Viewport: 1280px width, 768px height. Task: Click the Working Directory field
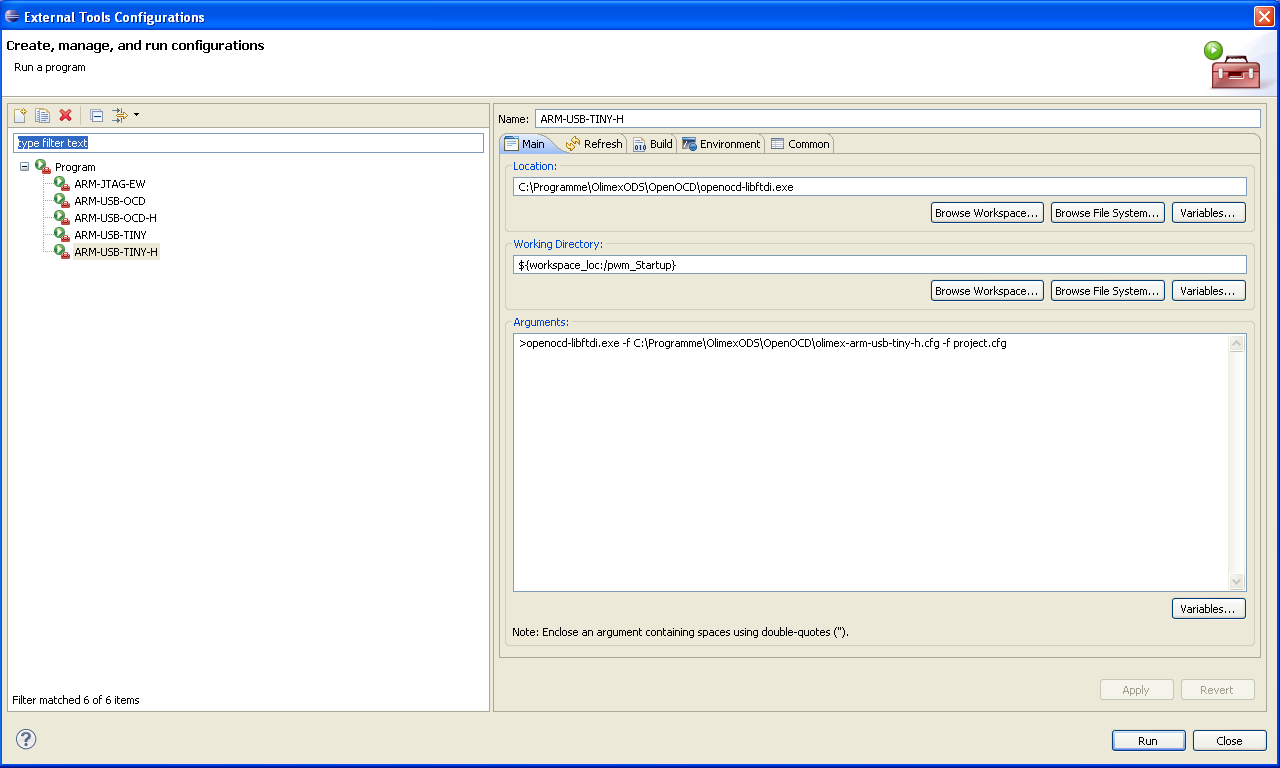click(880, 265)
